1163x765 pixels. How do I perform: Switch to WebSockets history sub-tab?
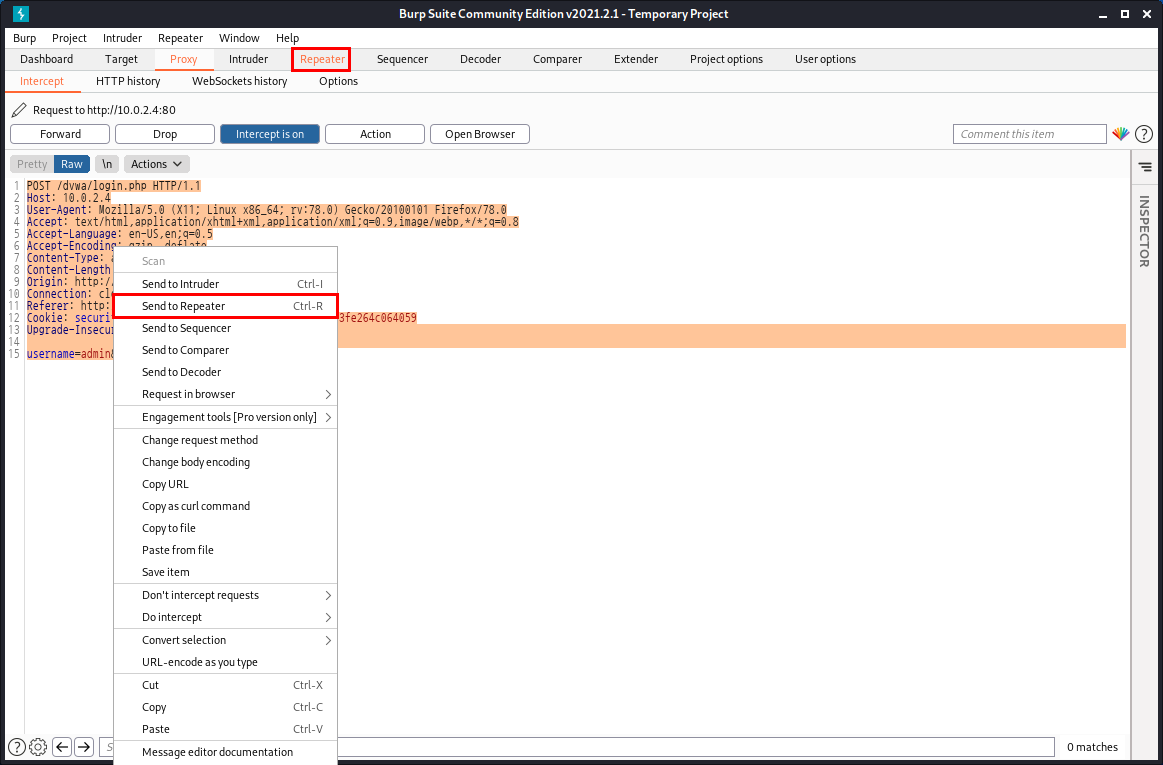[240, 82]
